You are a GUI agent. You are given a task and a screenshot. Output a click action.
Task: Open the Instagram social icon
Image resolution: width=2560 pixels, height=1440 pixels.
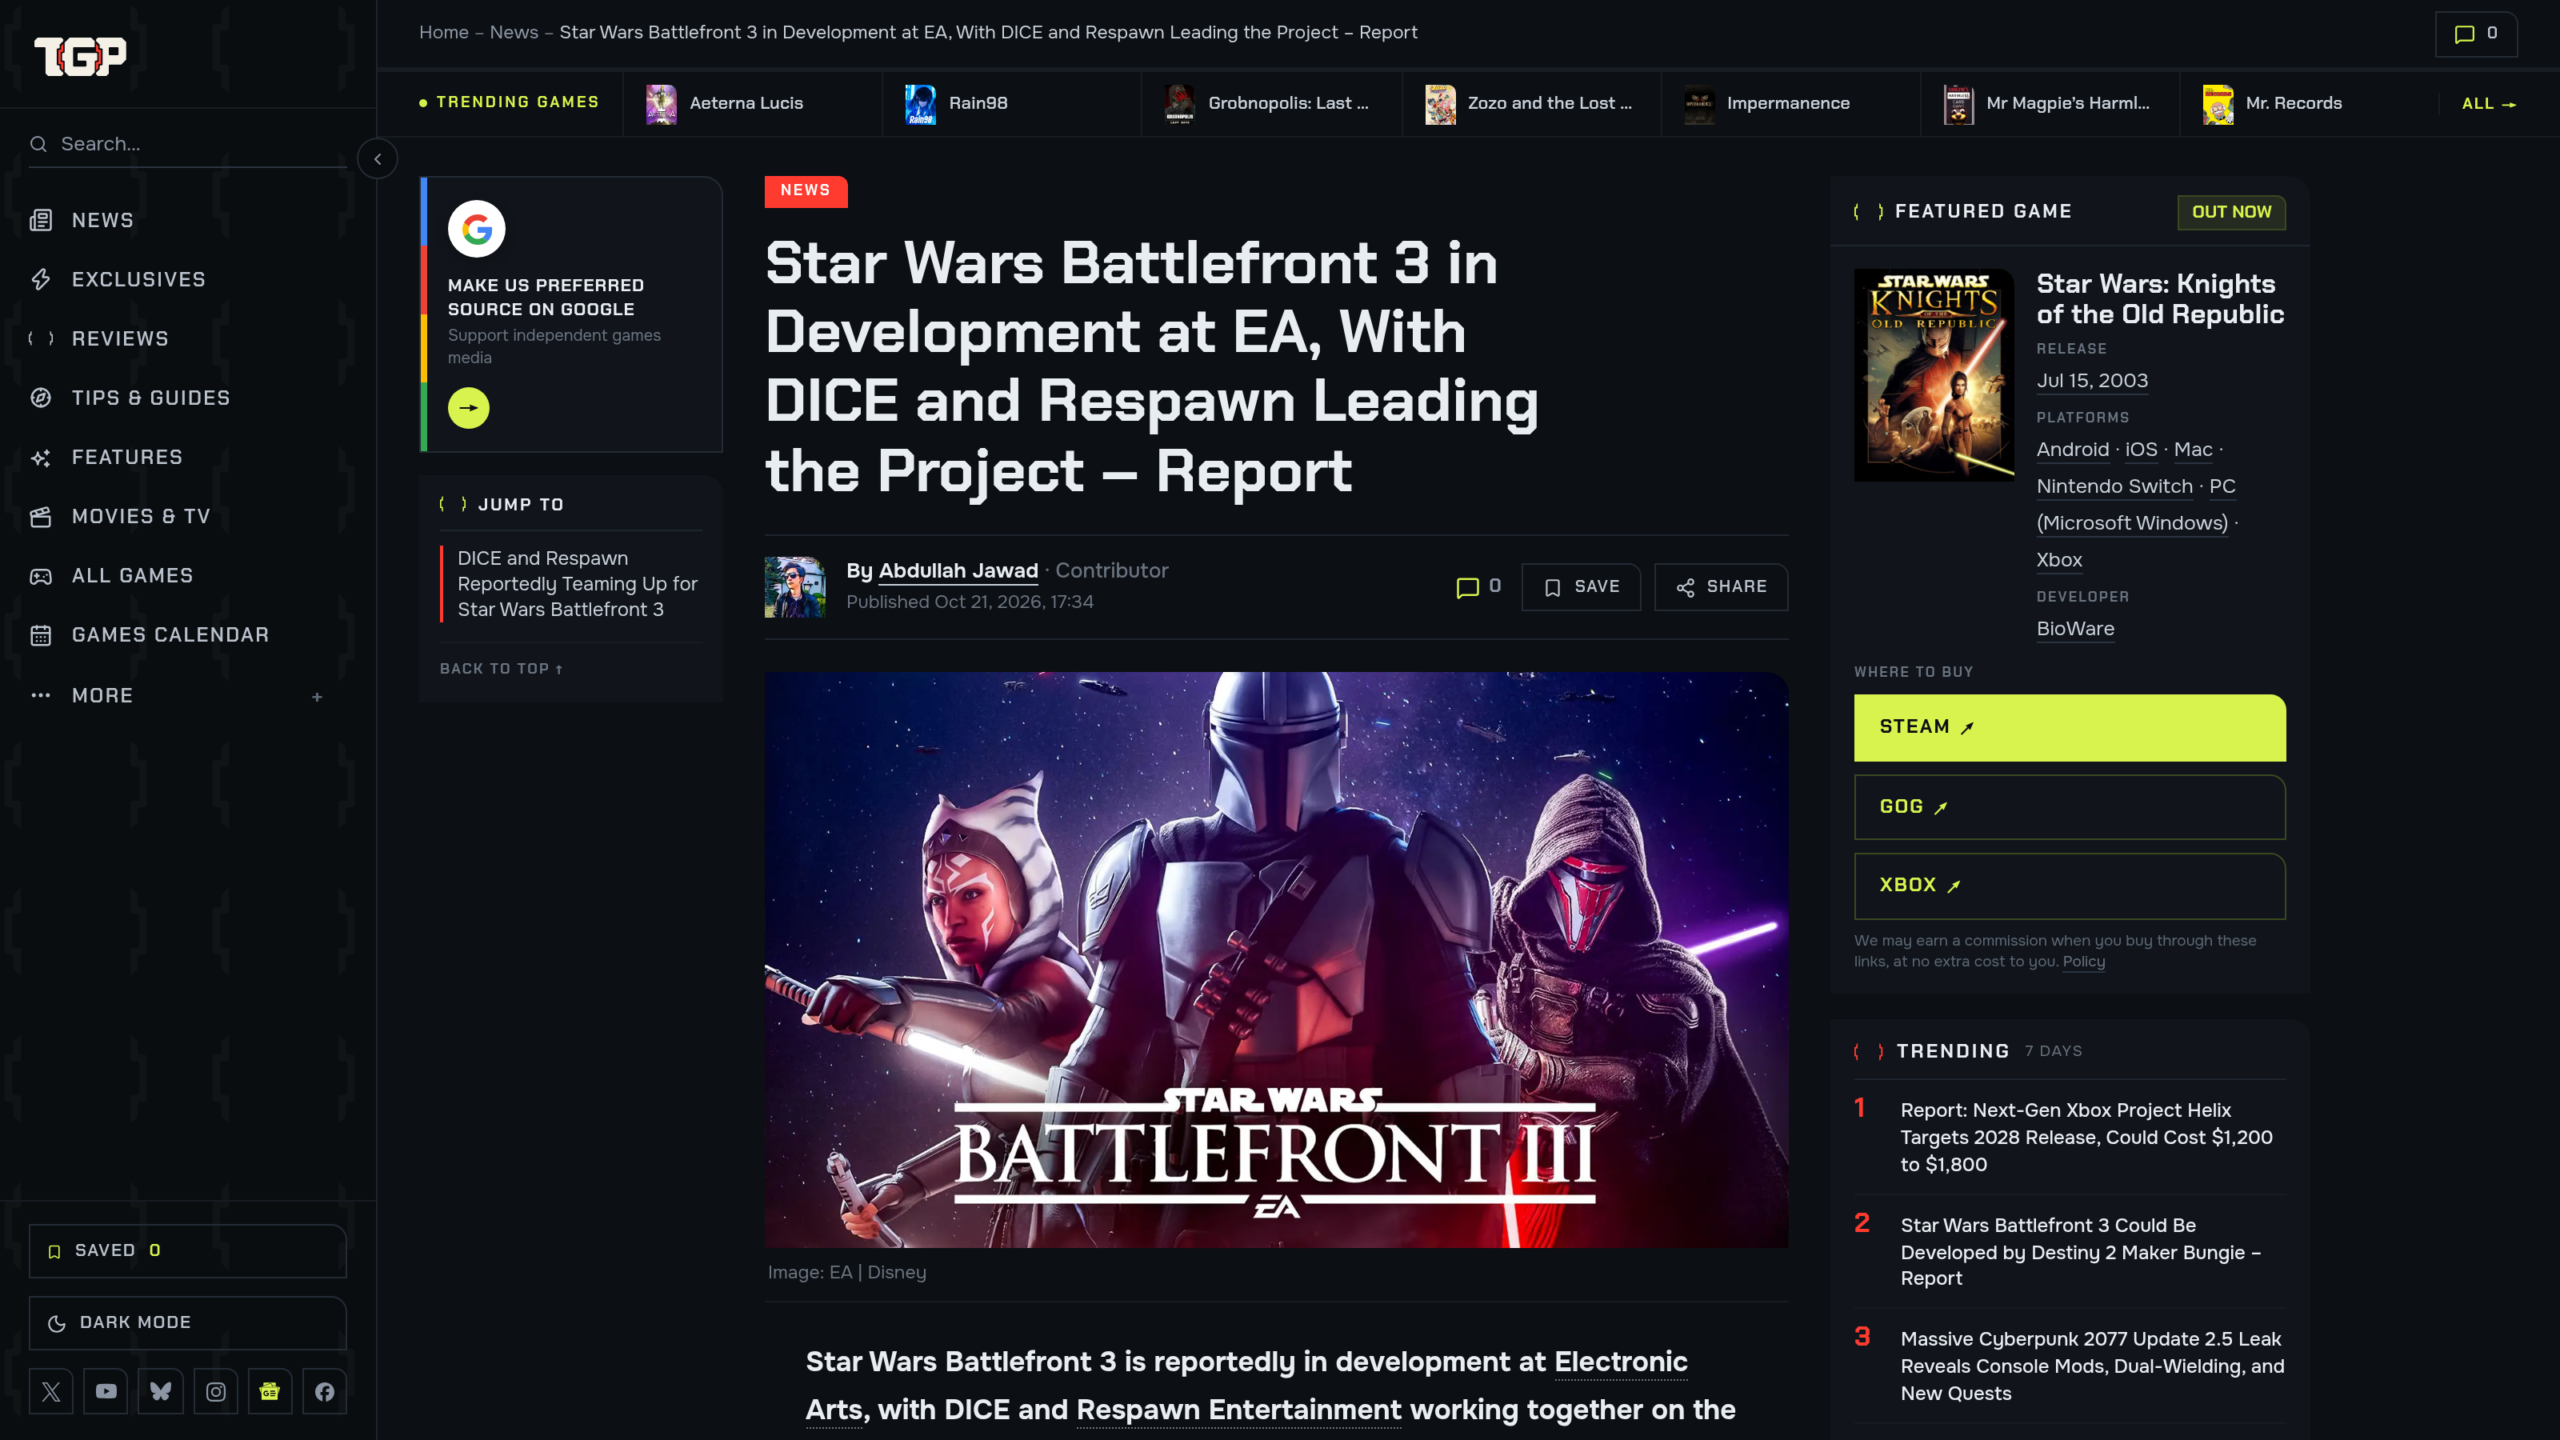215,1391
